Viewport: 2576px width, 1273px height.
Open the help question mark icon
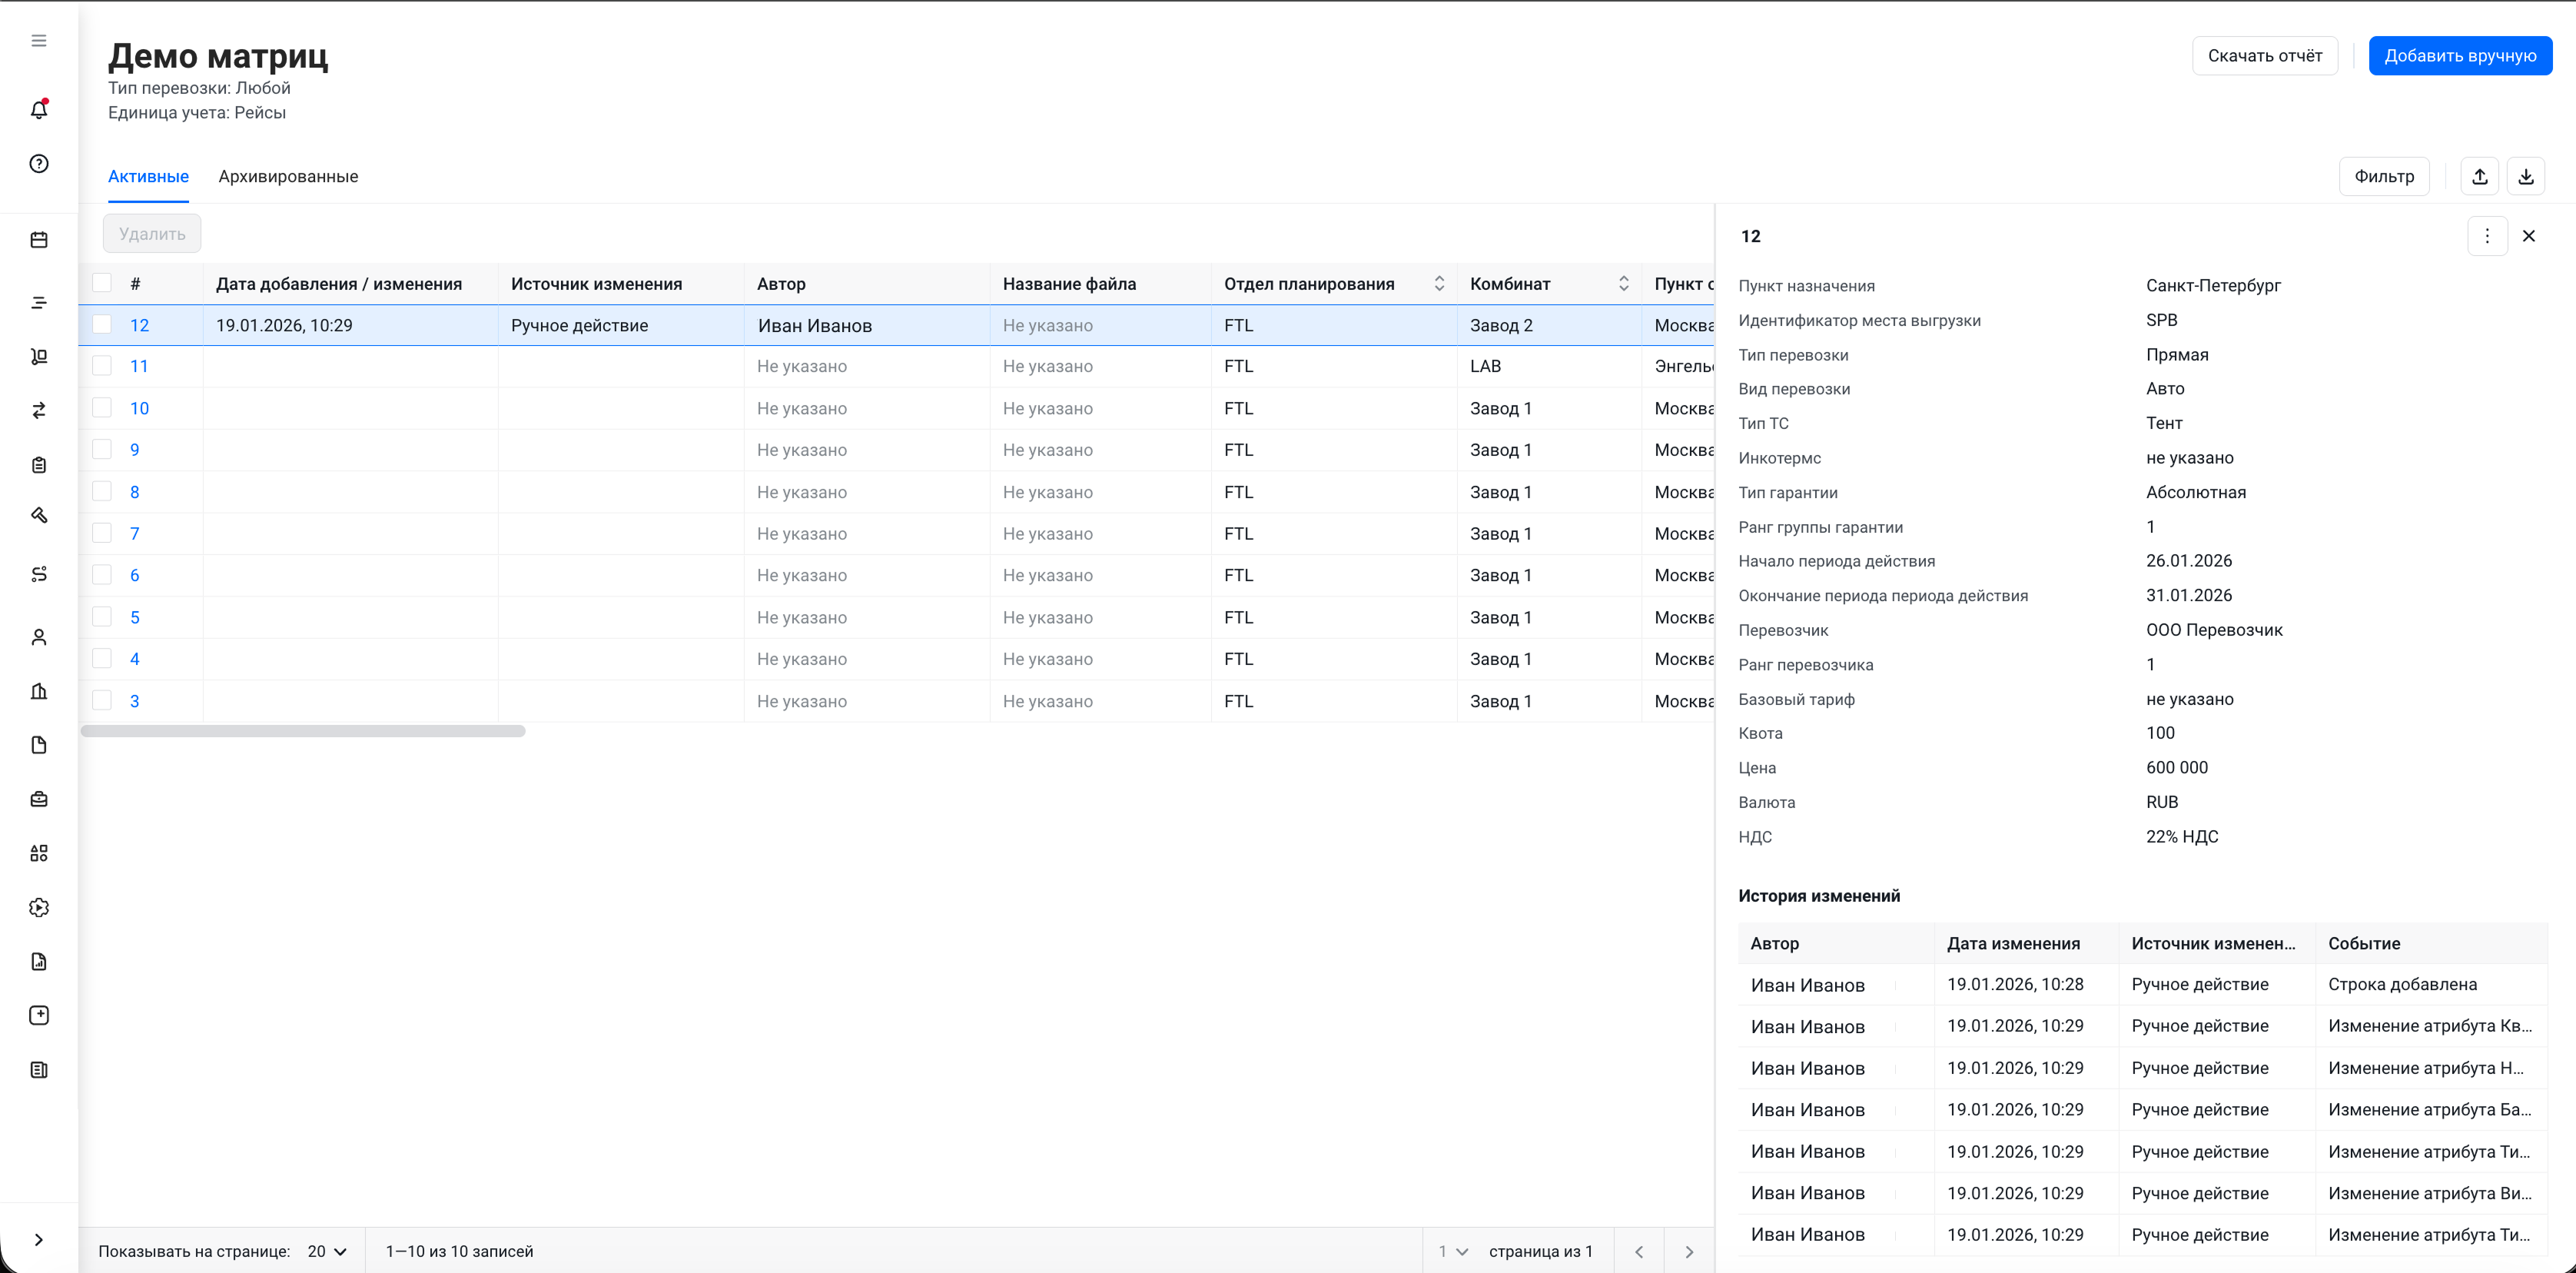point(39,164)
